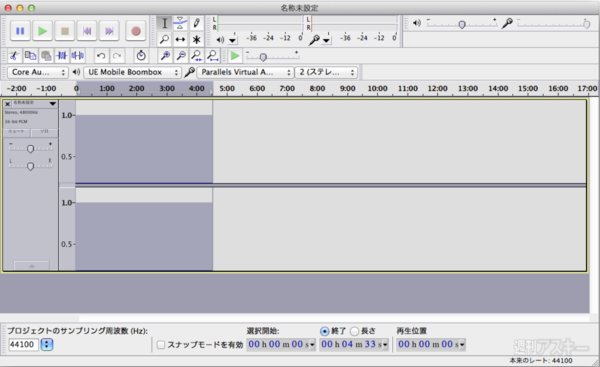Open the input meter microphone dropdown

(326, 40)
